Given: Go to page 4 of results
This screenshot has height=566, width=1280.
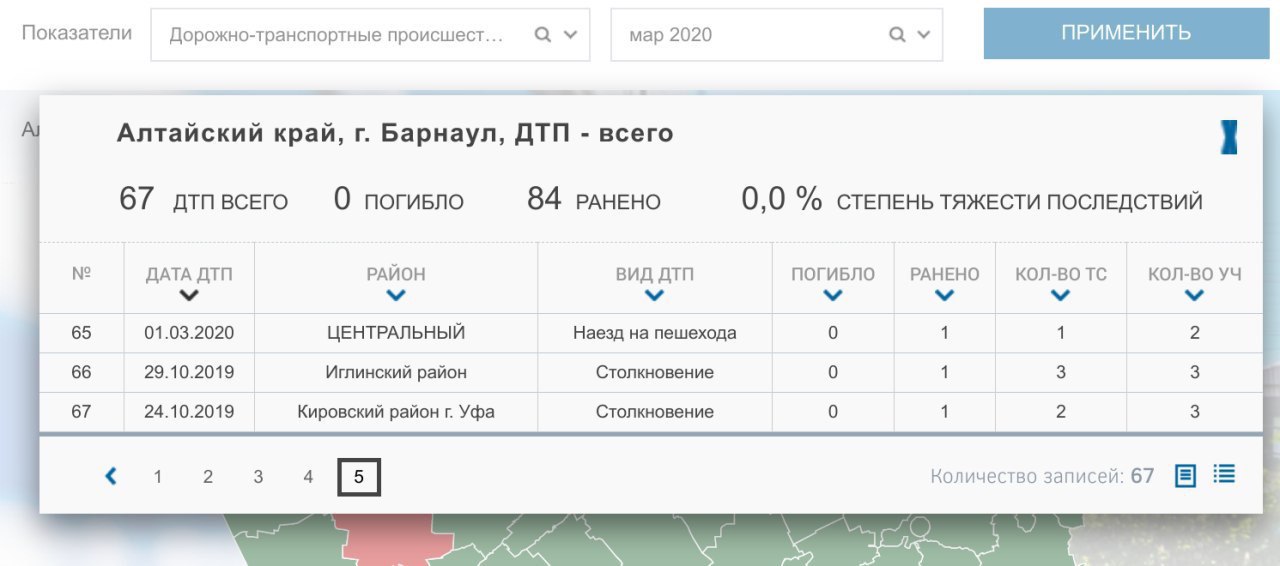Looking at the screenshot, I should coord(308,478).
